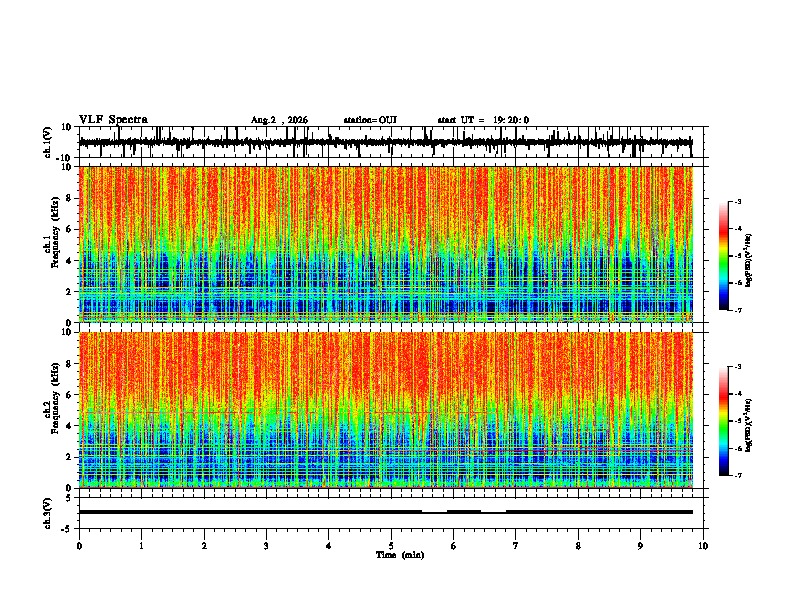Screen dimensions: 792x612
Task: Click the VLF Spectra title text
Action: click(113, 120)
